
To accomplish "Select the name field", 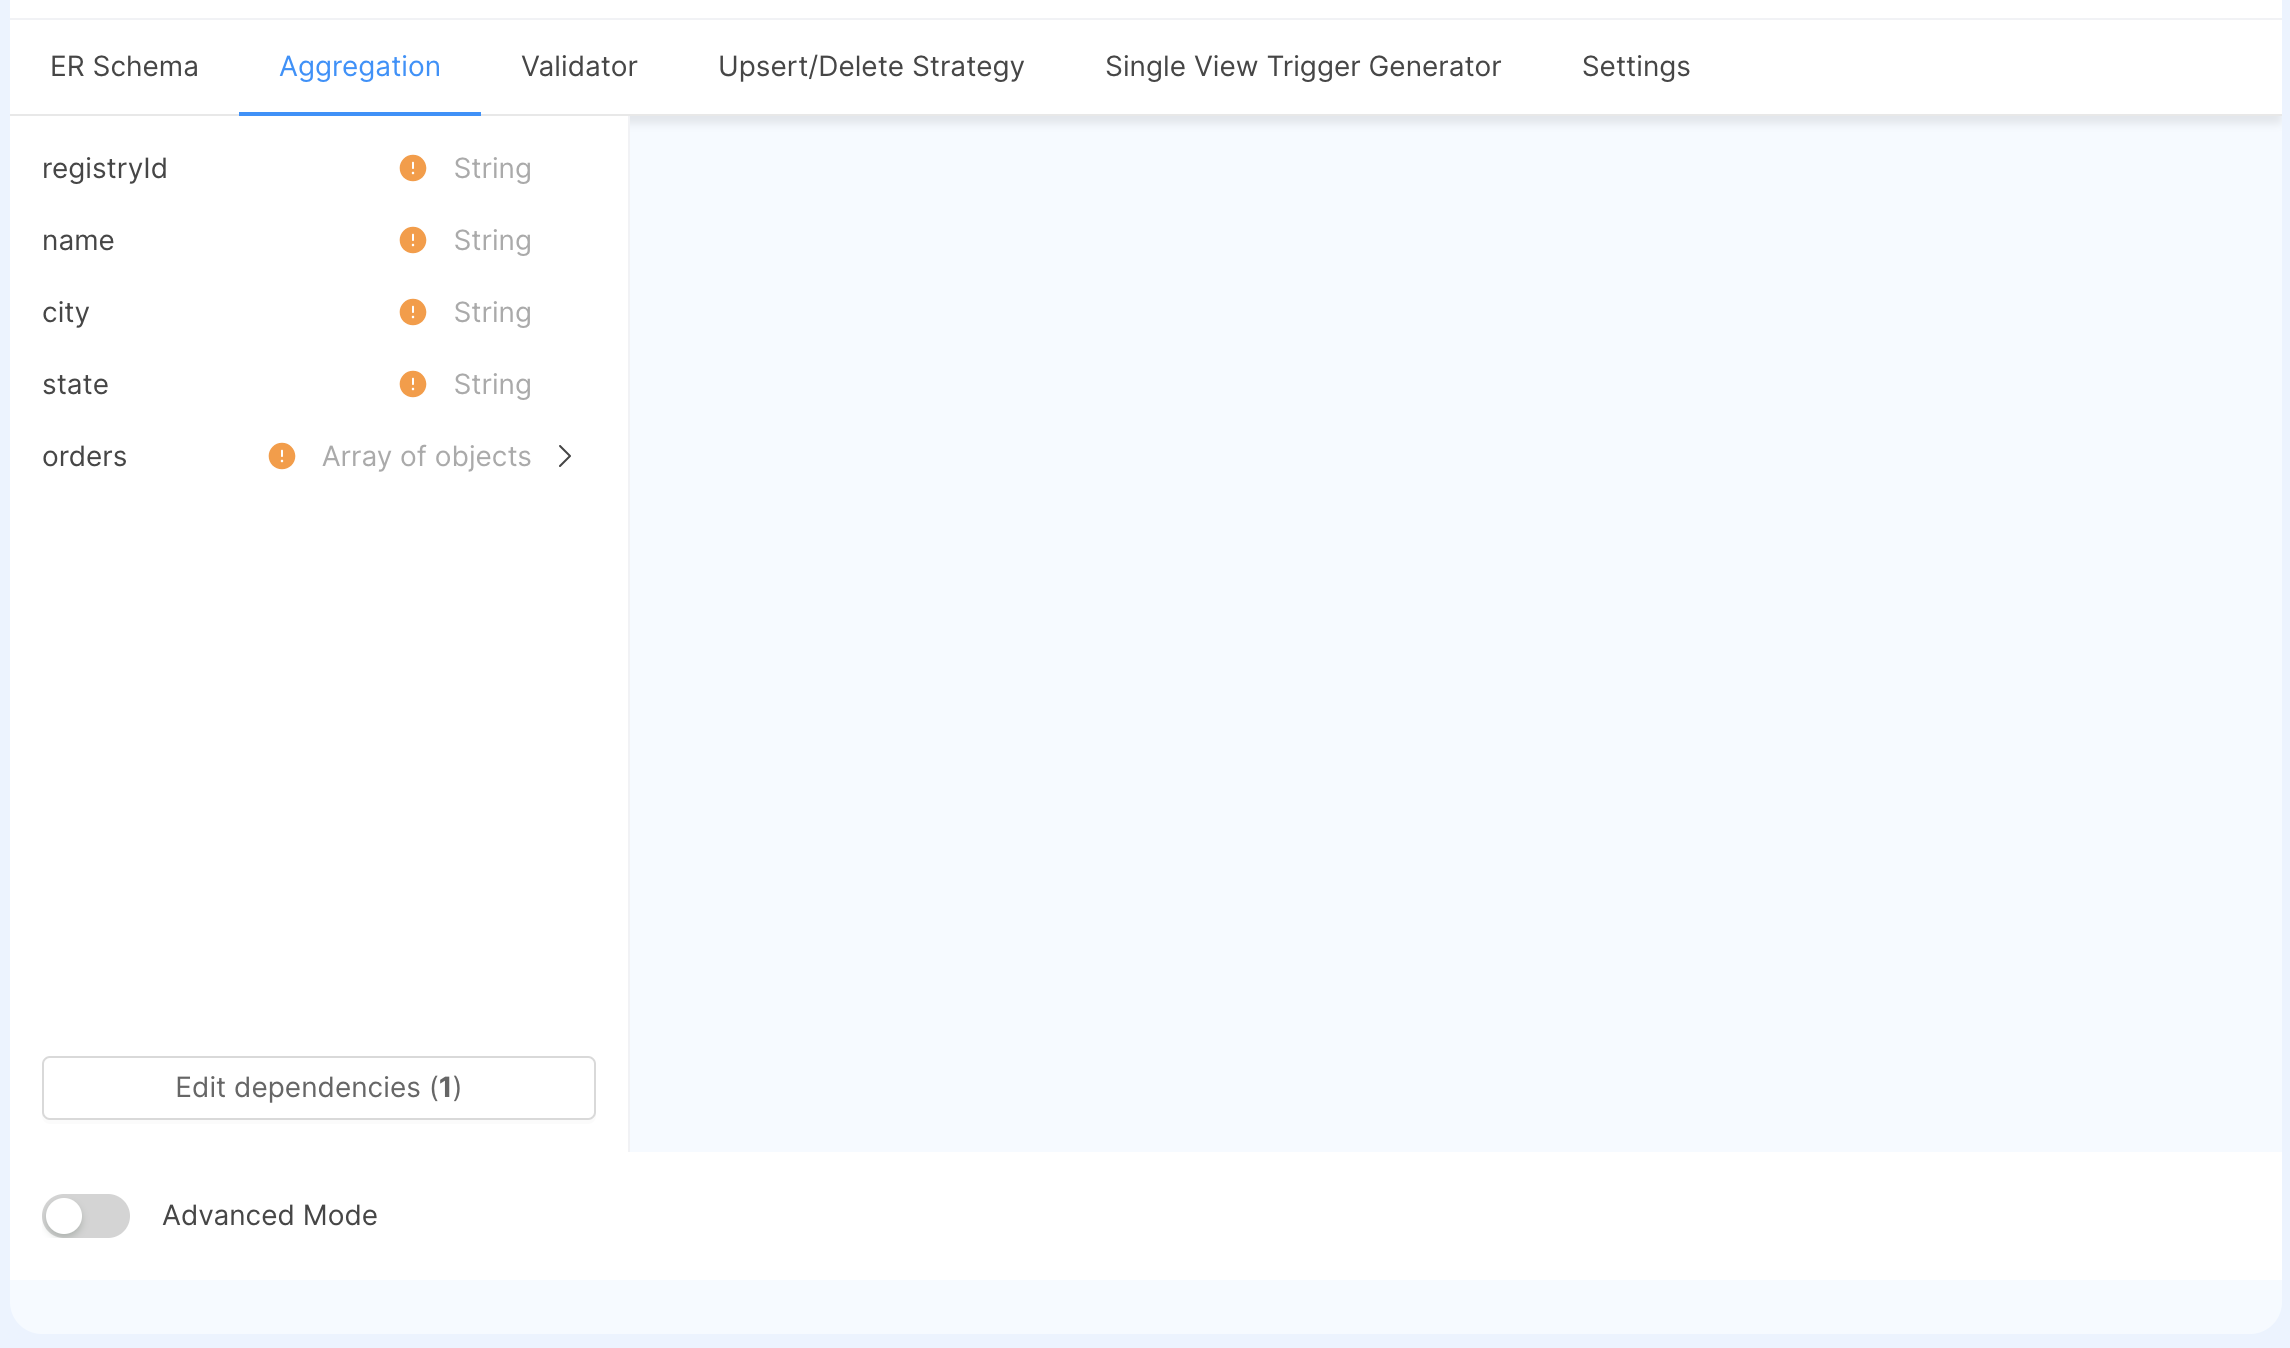I will click(77, 240).
